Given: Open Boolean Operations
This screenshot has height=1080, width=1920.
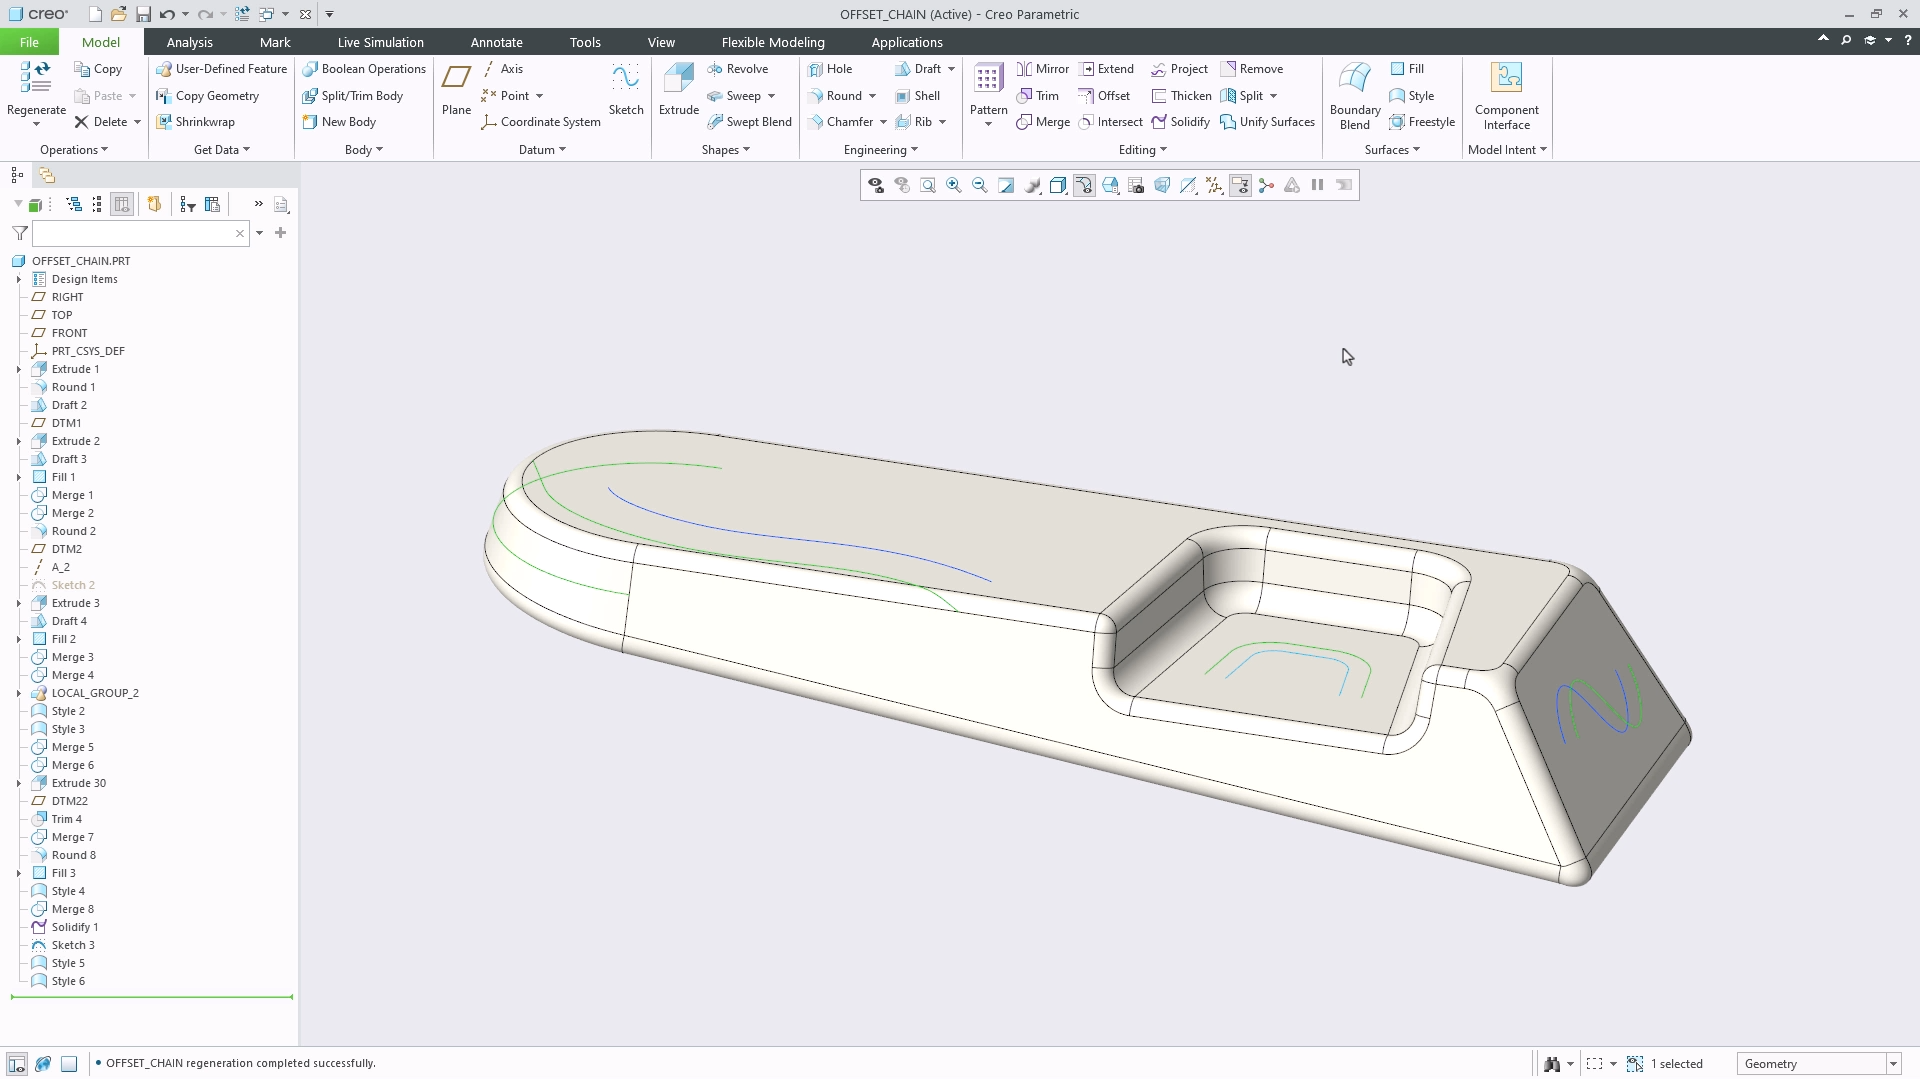Looking at the screenshot, I should 364,68.
